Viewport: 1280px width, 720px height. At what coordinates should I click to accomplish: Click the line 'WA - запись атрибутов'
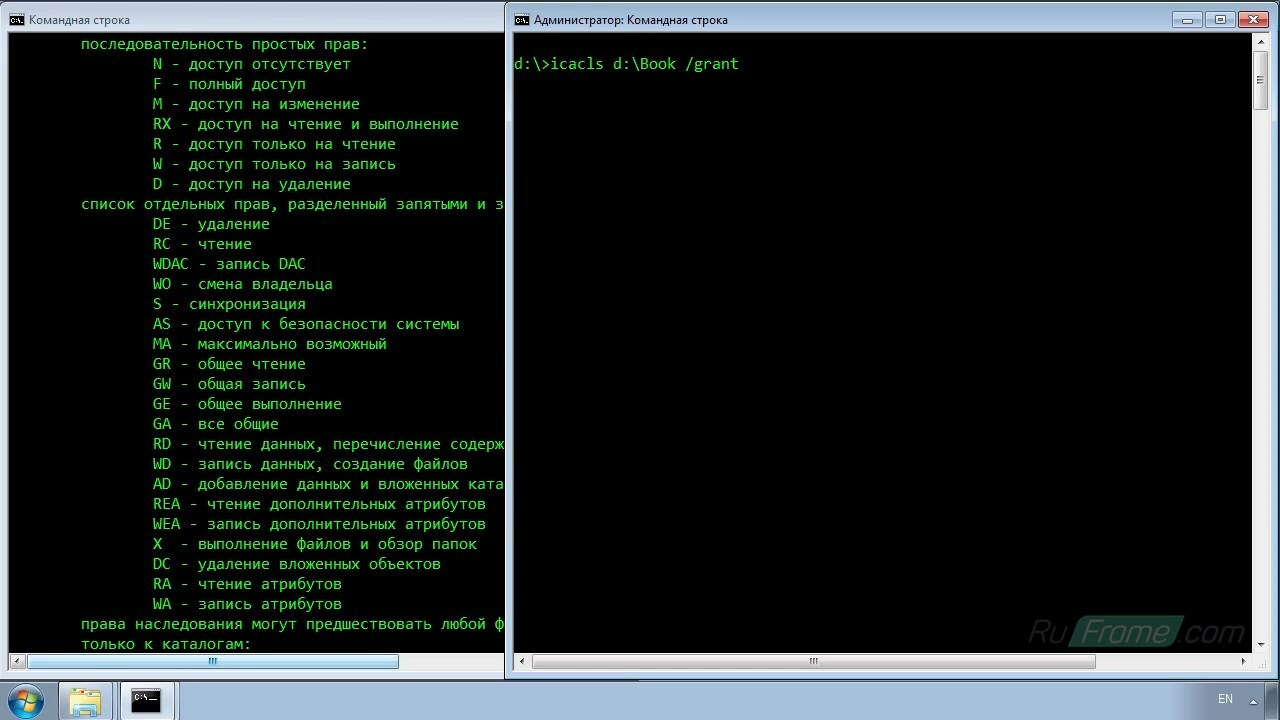click(247, 604)
